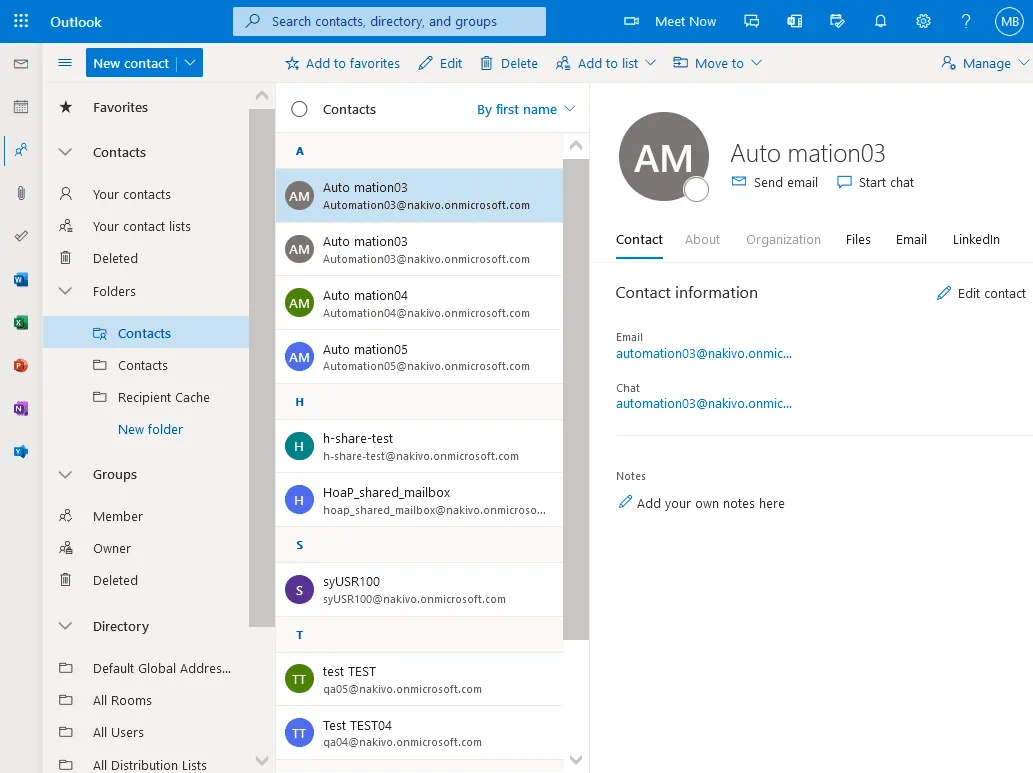
Task: Open the Excel app icon
Action: tap(21, 323)
